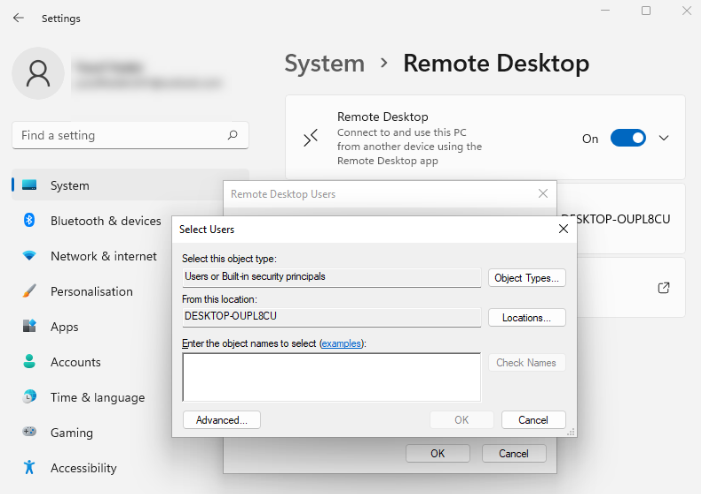
Task: Click the Locations... button
Action: [527, 317]
